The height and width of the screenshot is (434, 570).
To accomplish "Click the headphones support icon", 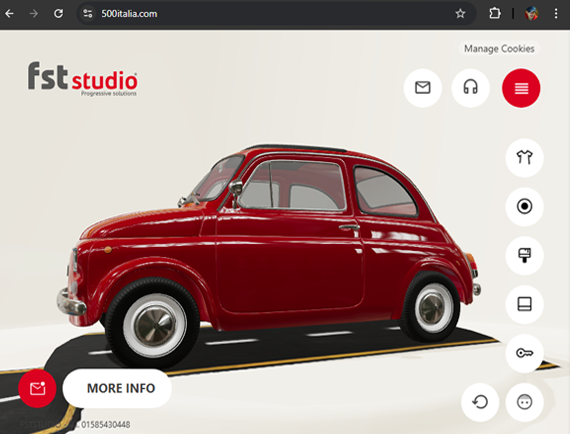I will 470,88.
